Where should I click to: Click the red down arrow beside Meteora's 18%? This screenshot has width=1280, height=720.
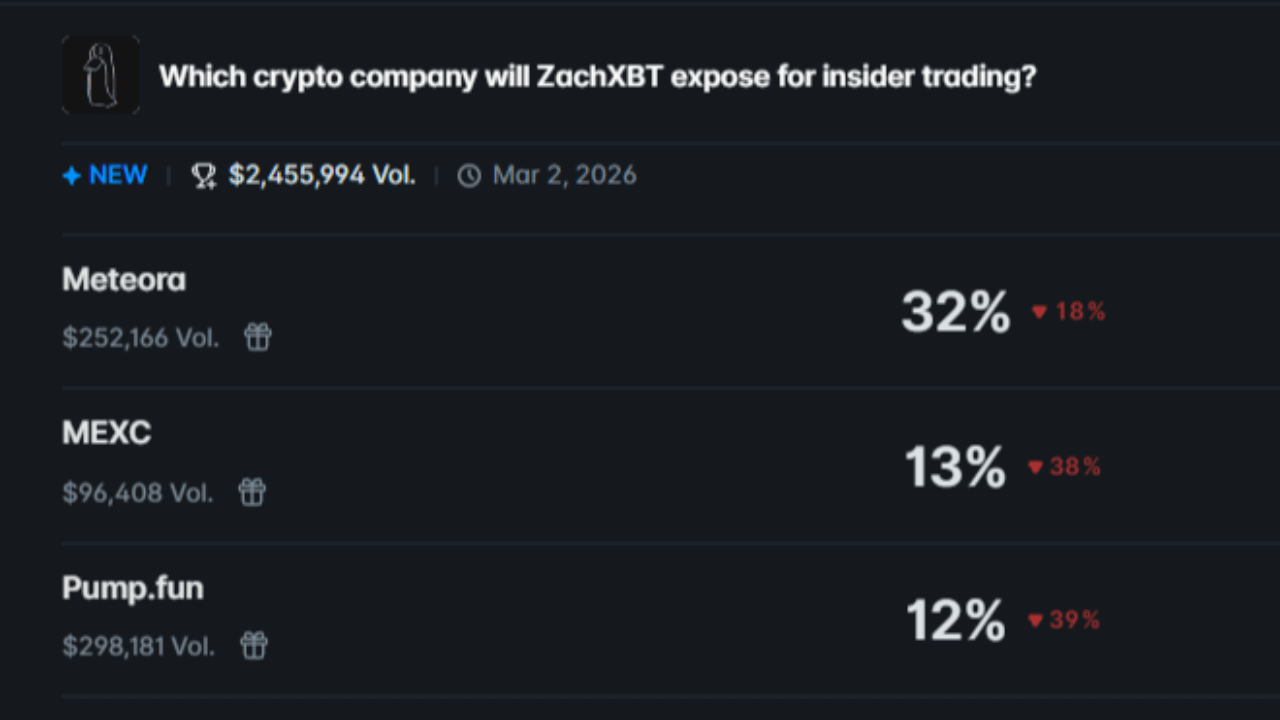(1039, 312)
